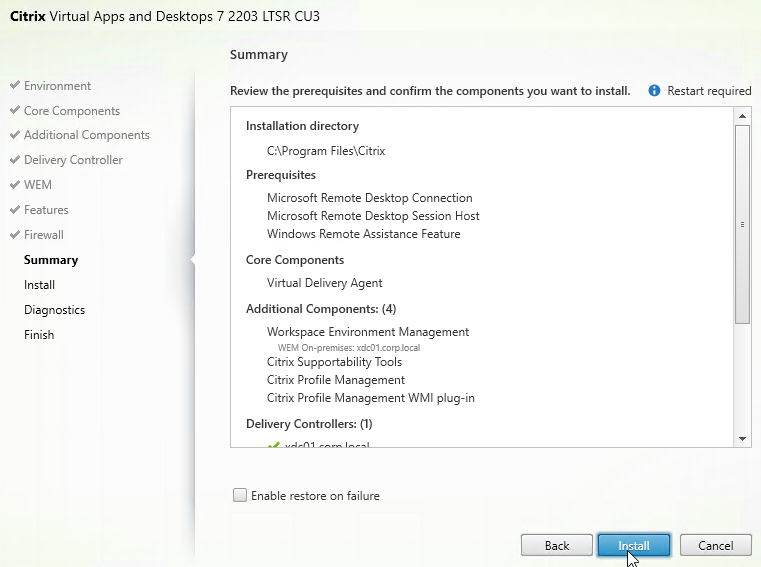Click Microsoft Remote Desktop Connection prerequisite

369,198
